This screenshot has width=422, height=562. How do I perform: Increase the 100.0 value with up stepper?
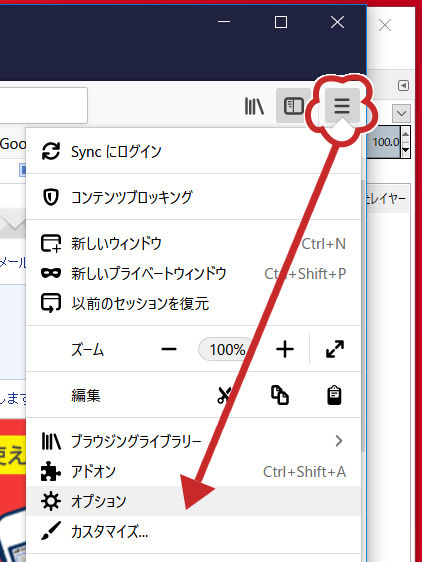tap(406, 135)
